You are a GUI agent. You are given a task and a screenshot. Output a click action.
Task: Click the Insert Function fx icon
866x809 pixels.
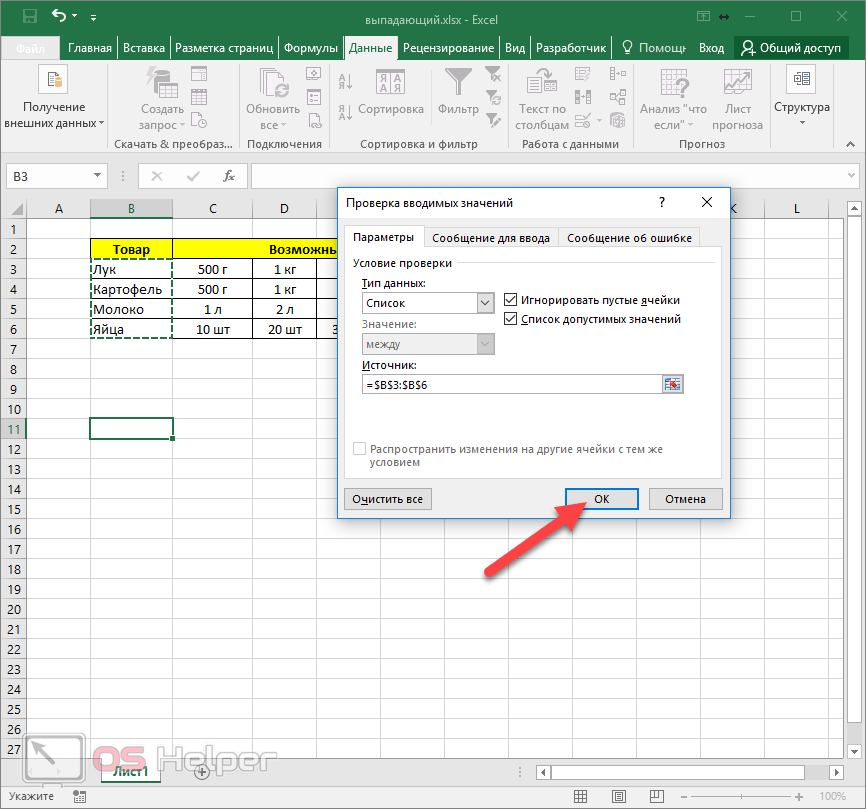(229, 176)
